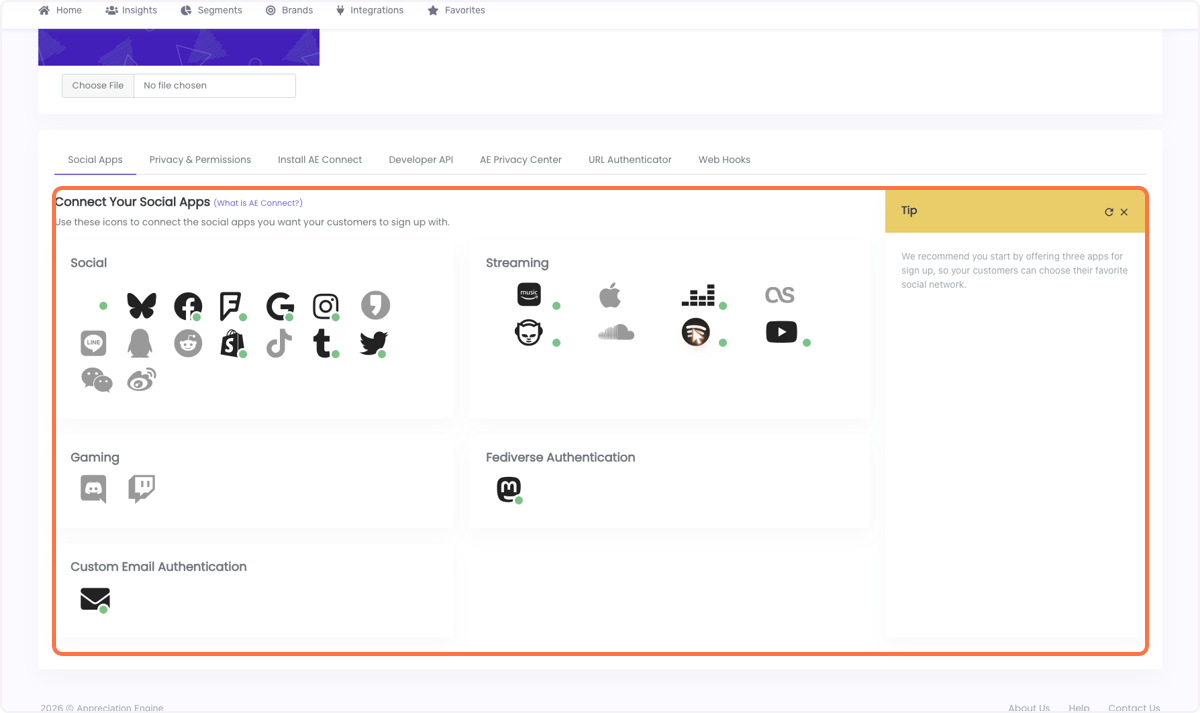Go to Home in top navigation

point(60,10)
